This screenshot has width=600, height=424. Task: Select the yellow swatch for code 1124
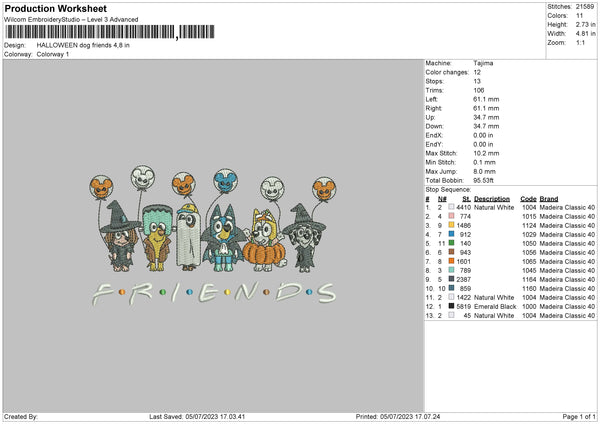coord(452,225)
